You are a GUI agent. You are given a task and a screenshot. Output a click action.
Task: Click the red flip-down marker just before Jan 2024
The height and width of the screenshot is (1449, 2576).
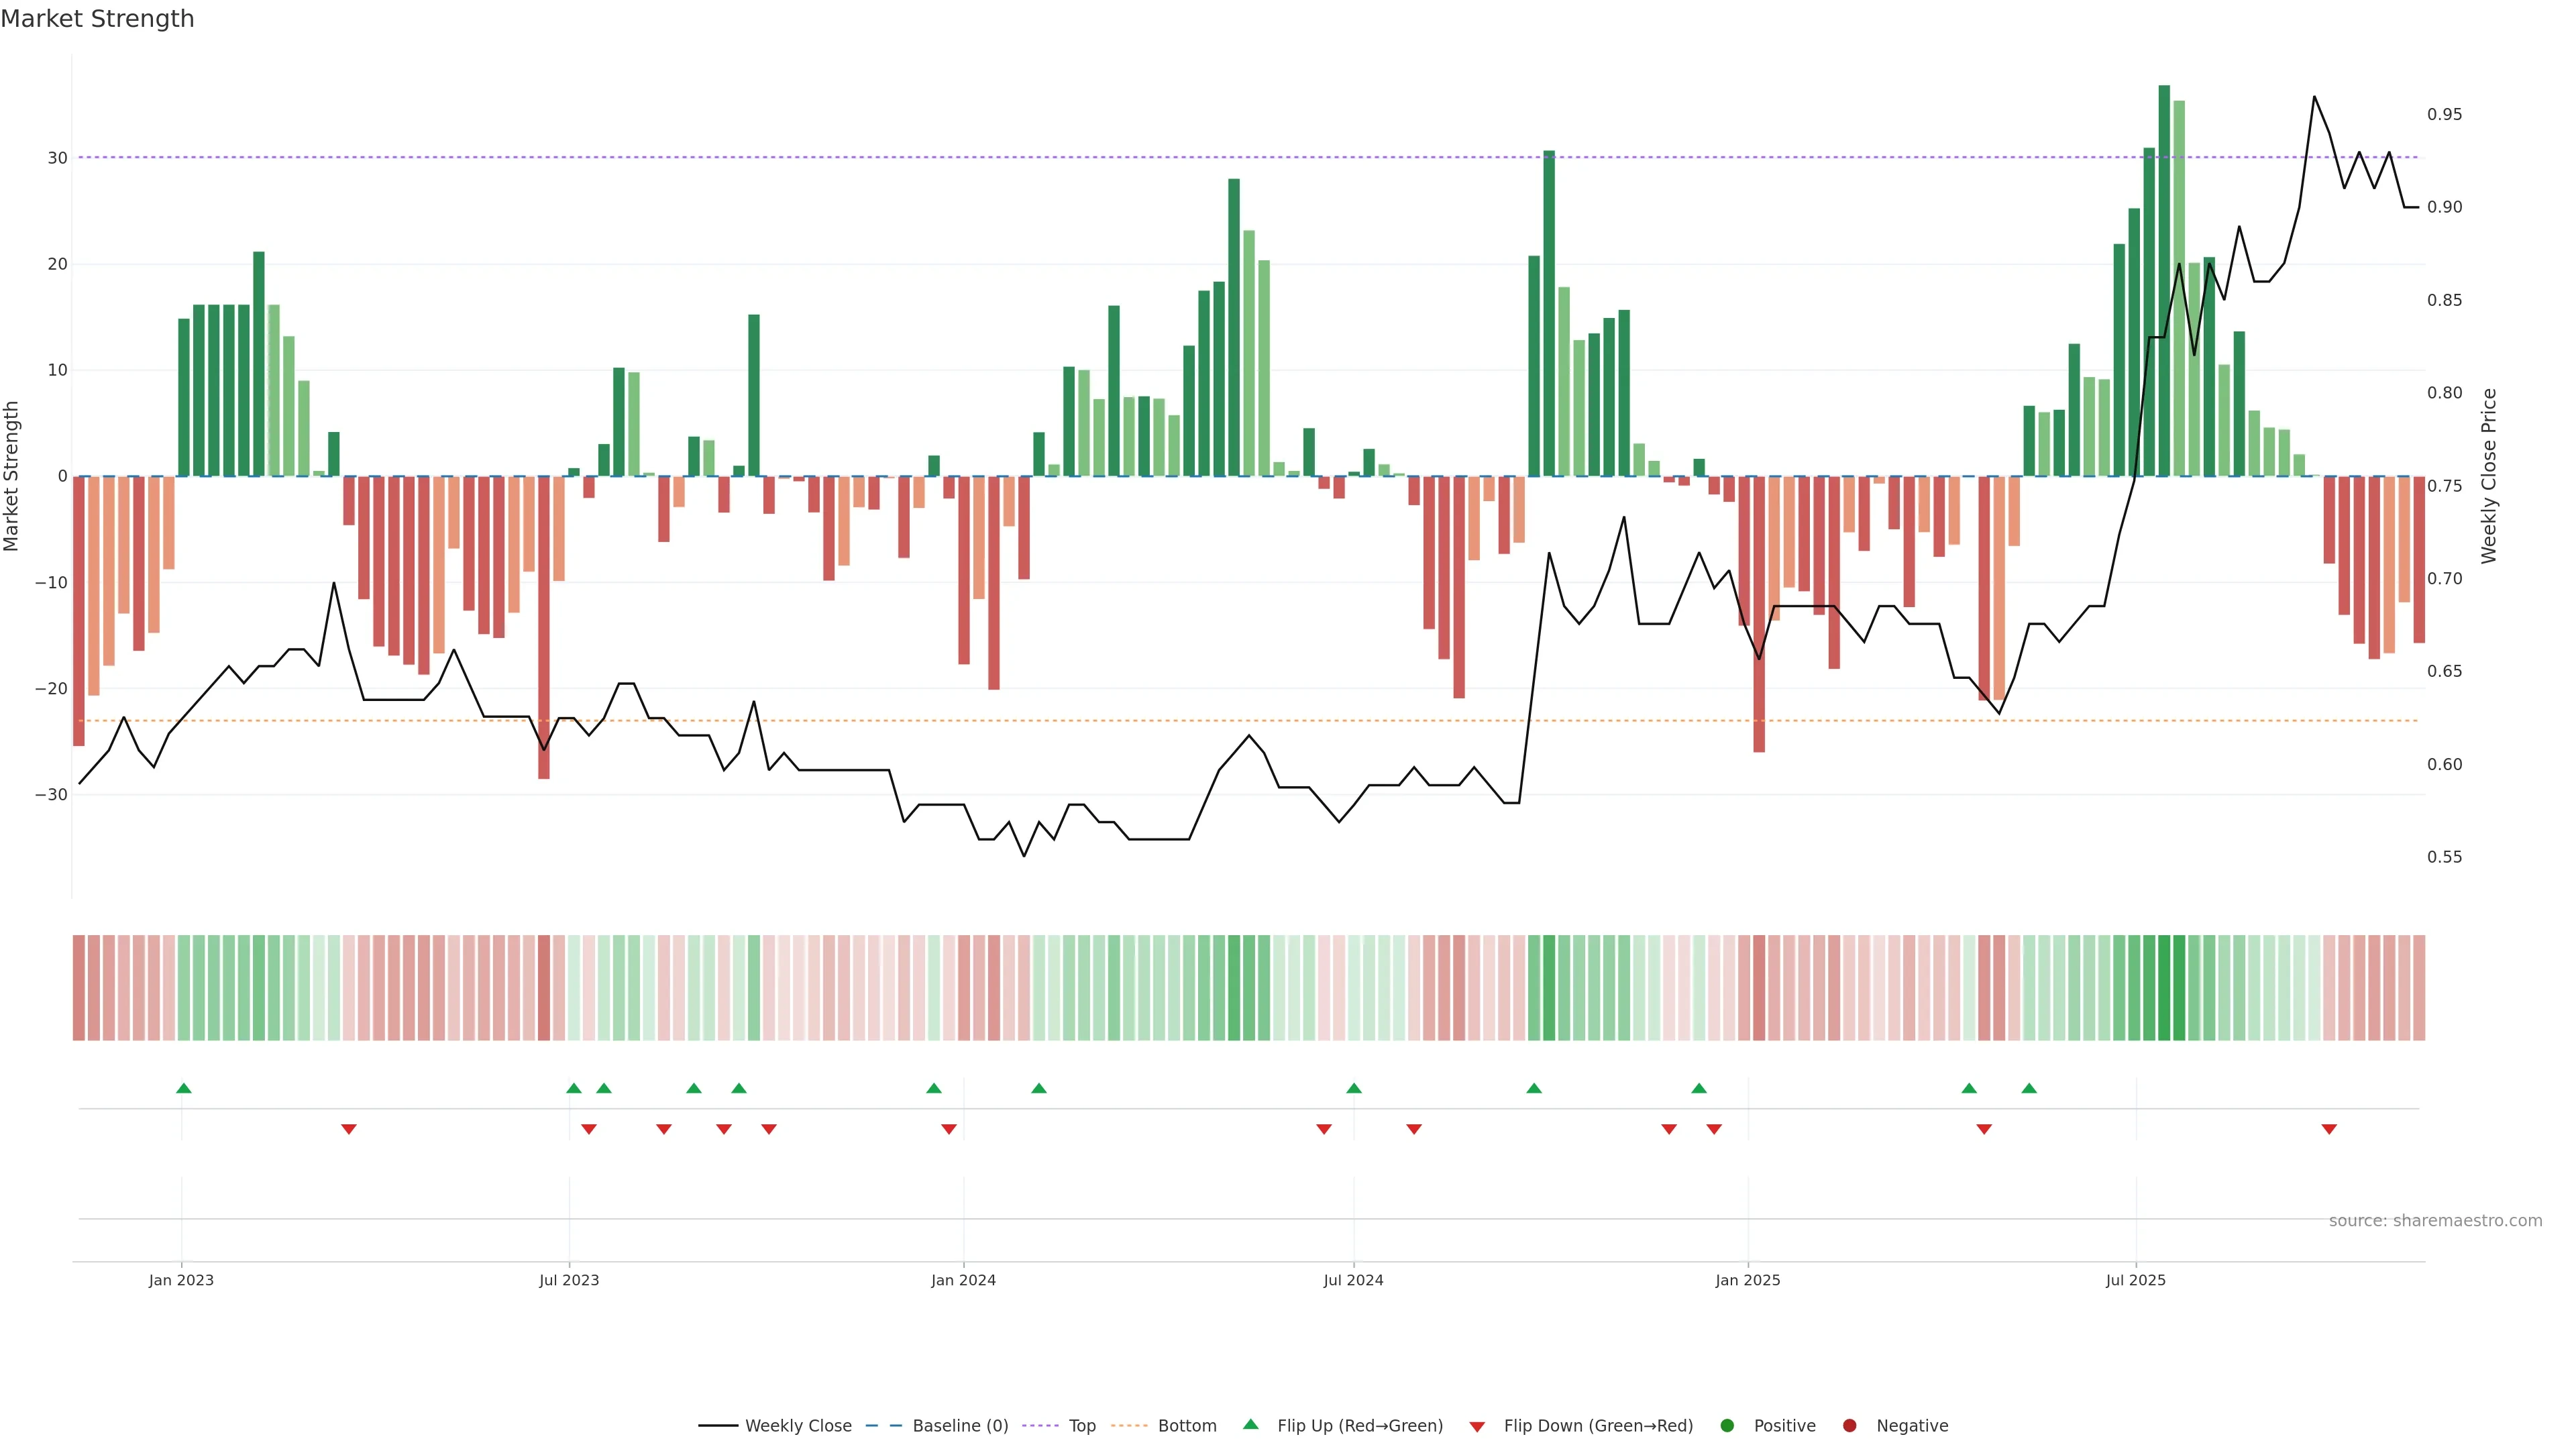point(949,1129)
